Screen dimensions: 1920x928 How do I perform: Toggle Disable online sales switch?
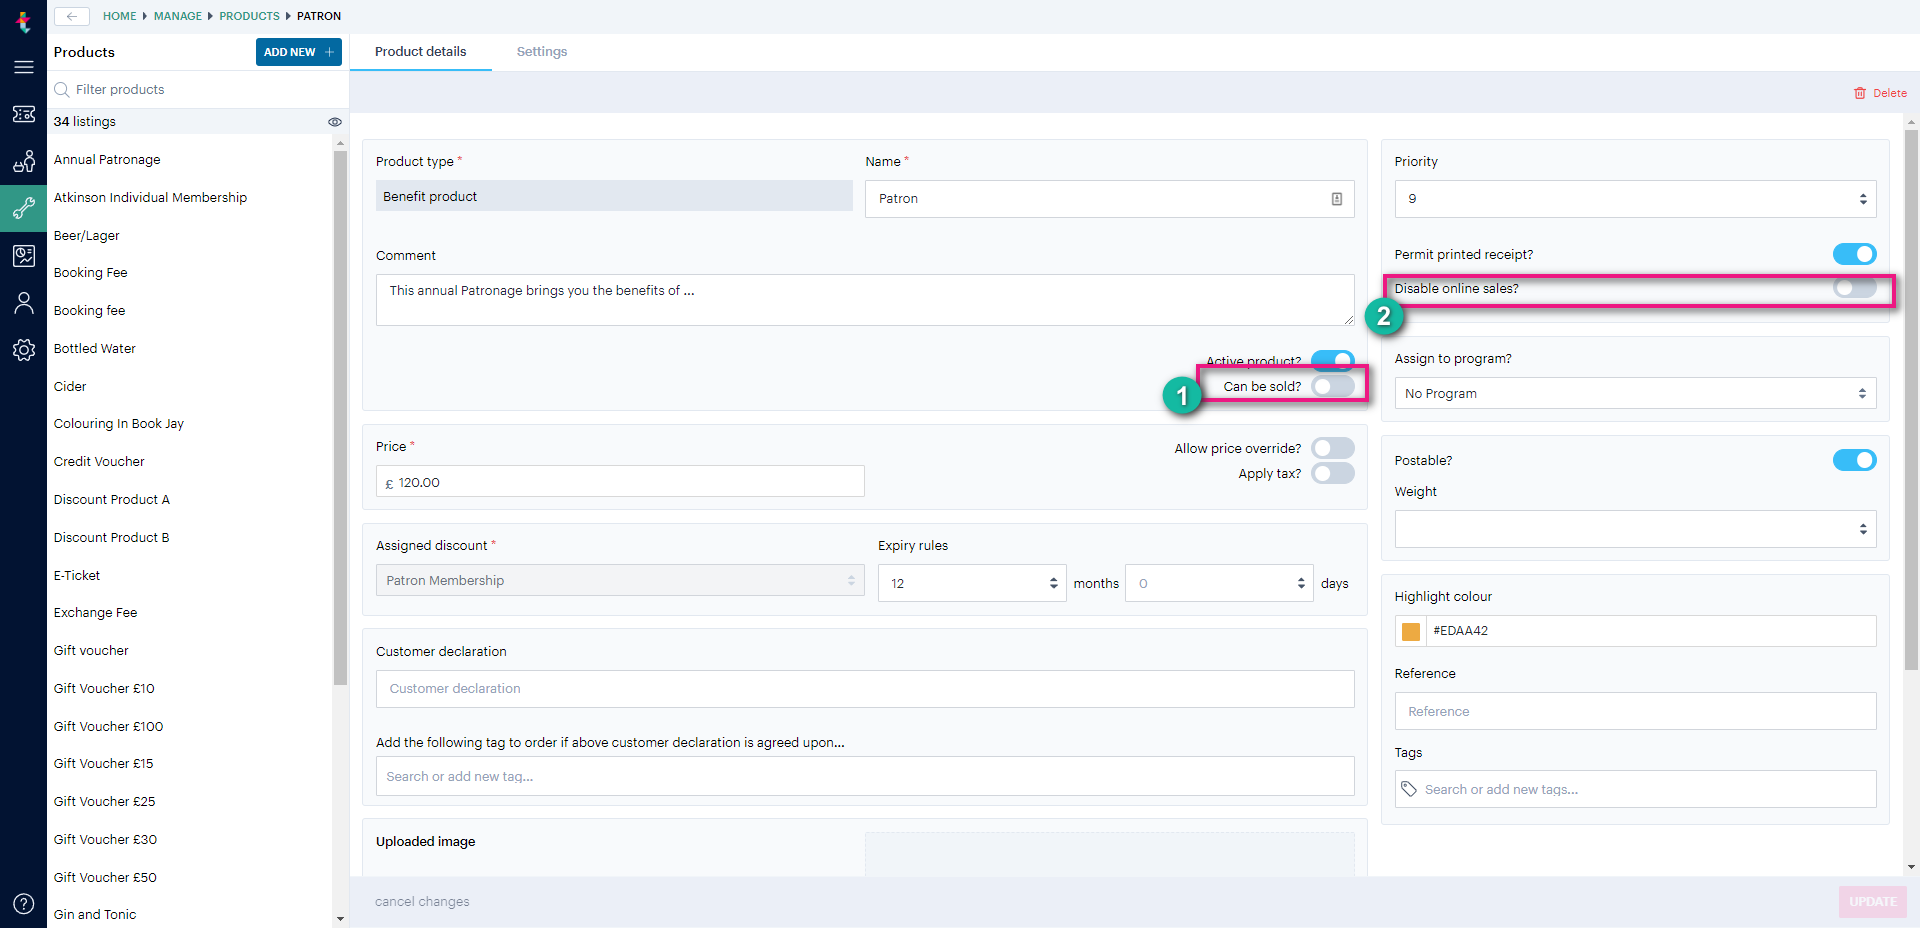click(1854, 288)
